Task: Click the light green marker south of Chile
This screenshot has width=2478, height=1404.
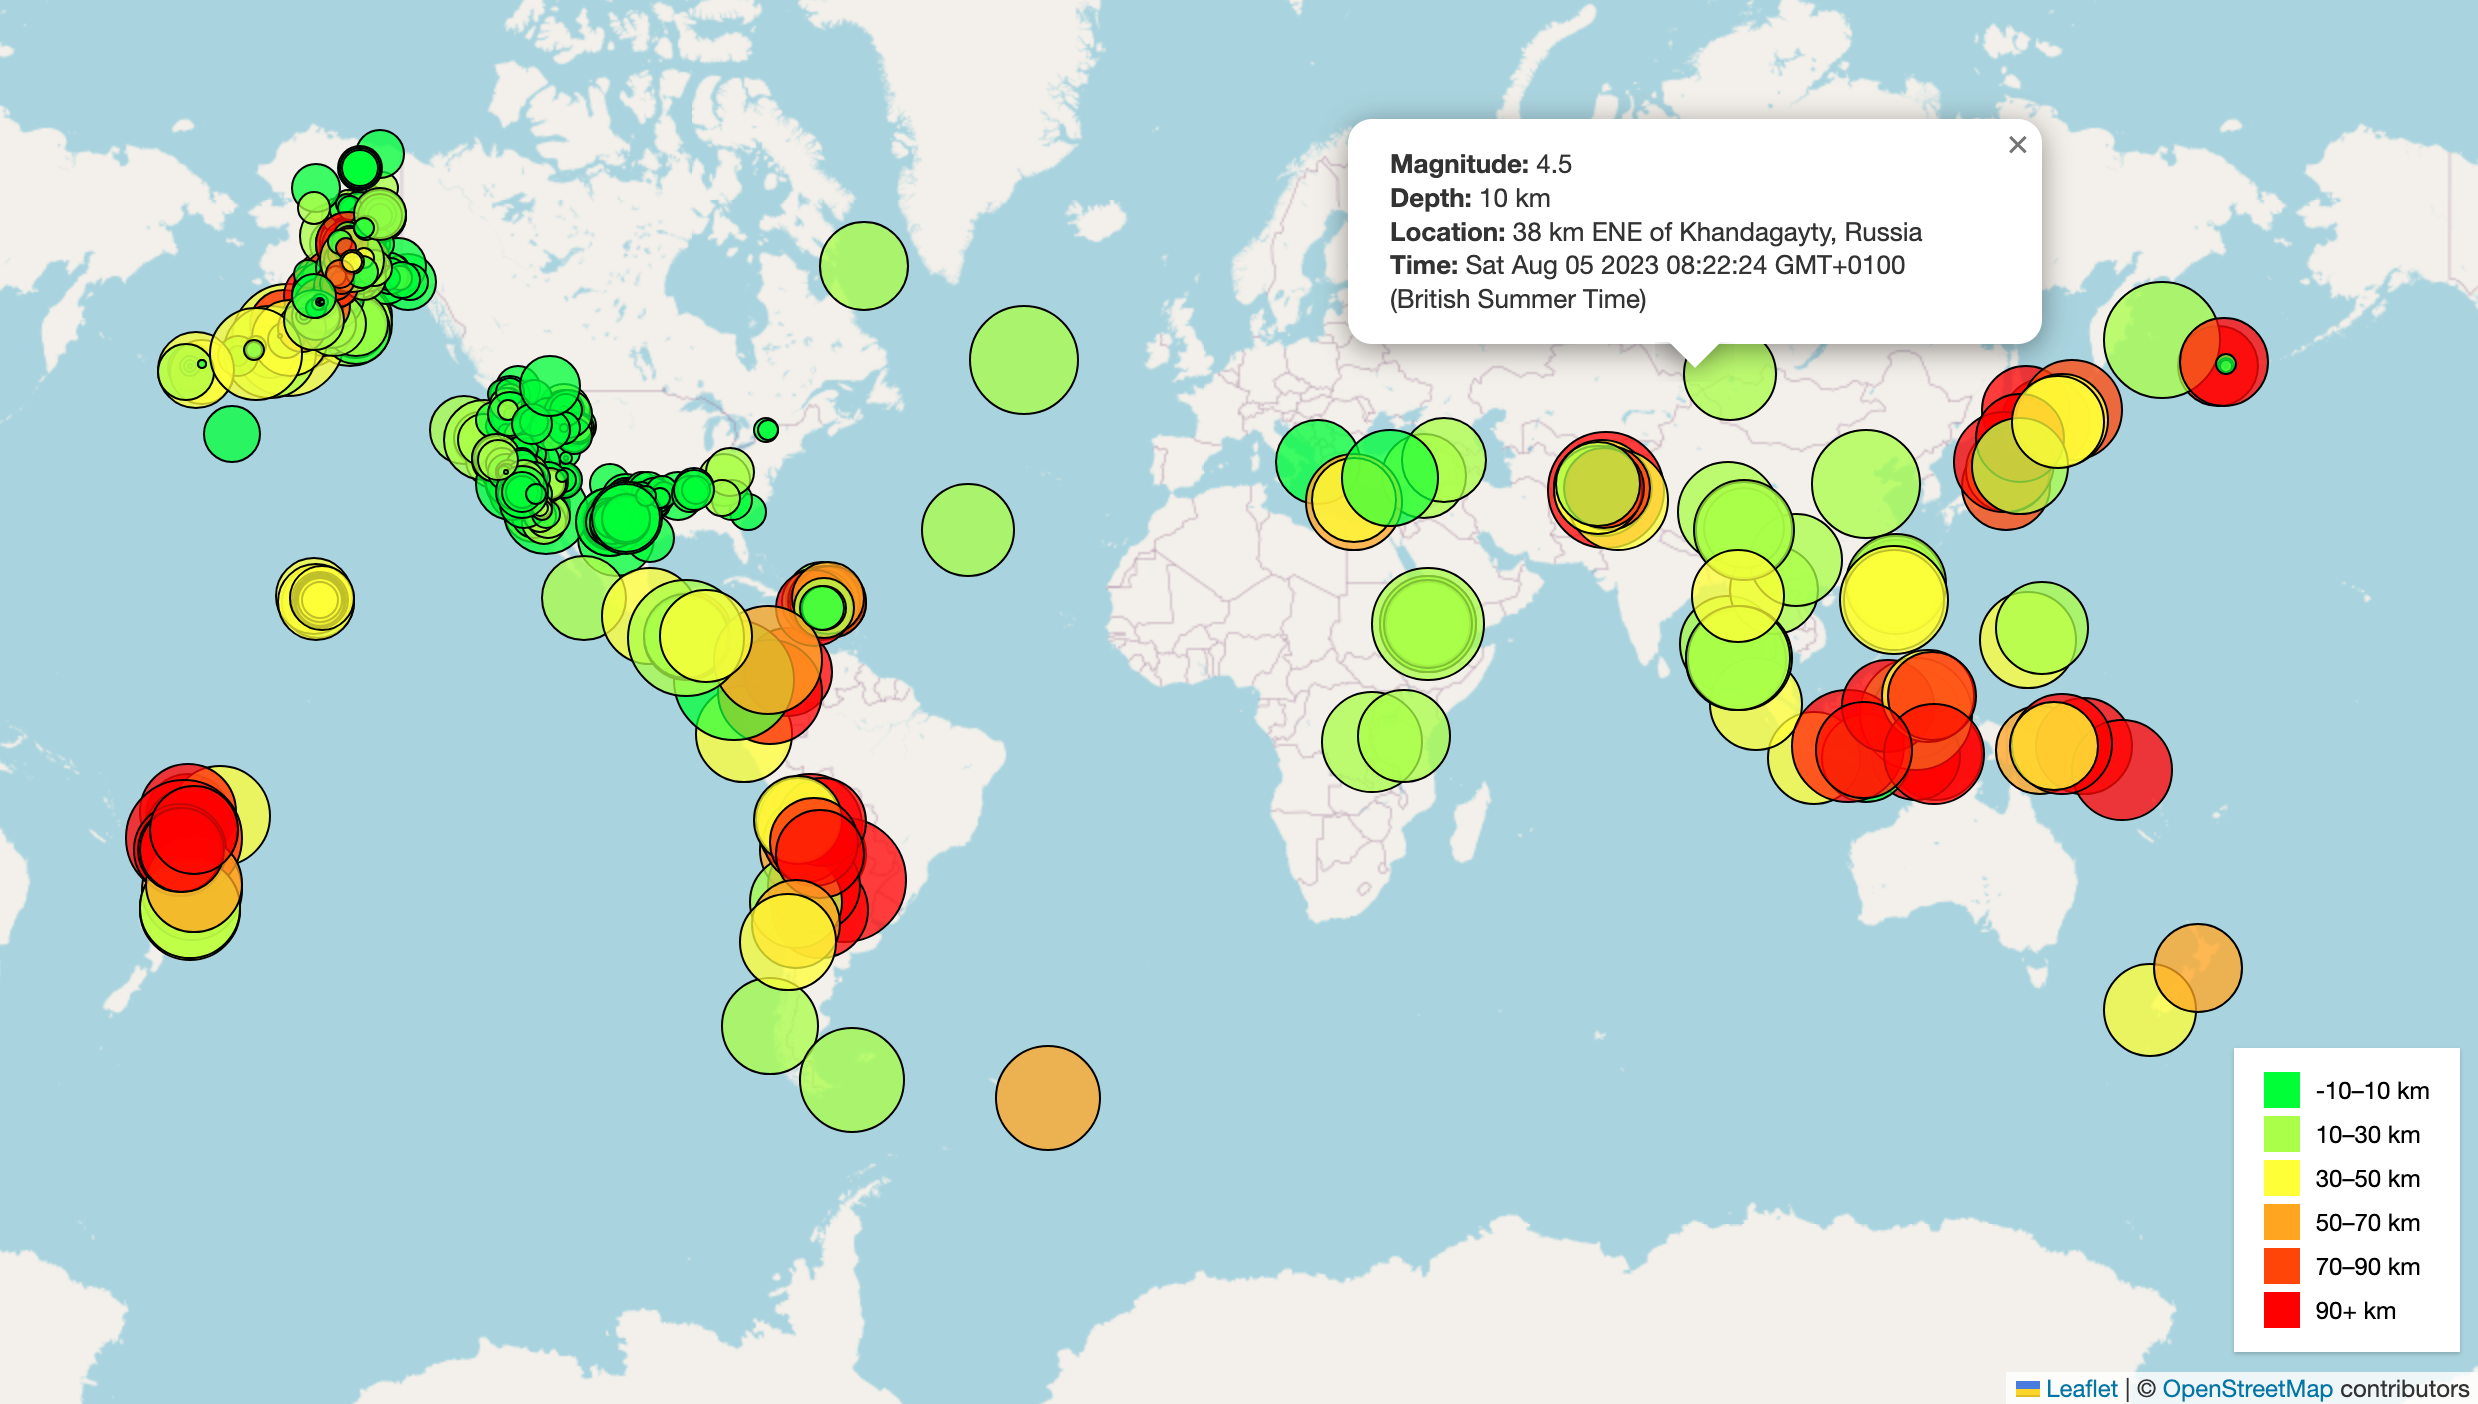Action: [851, 1080]
